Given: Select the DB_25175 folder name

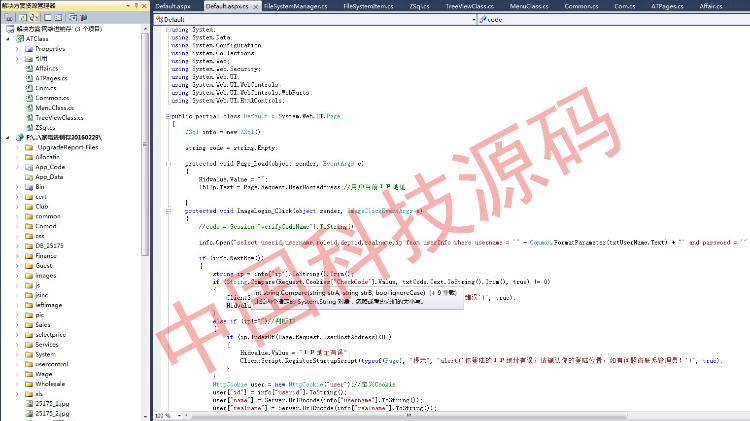Looking at the screenshot, I should [x=49, y=246].
